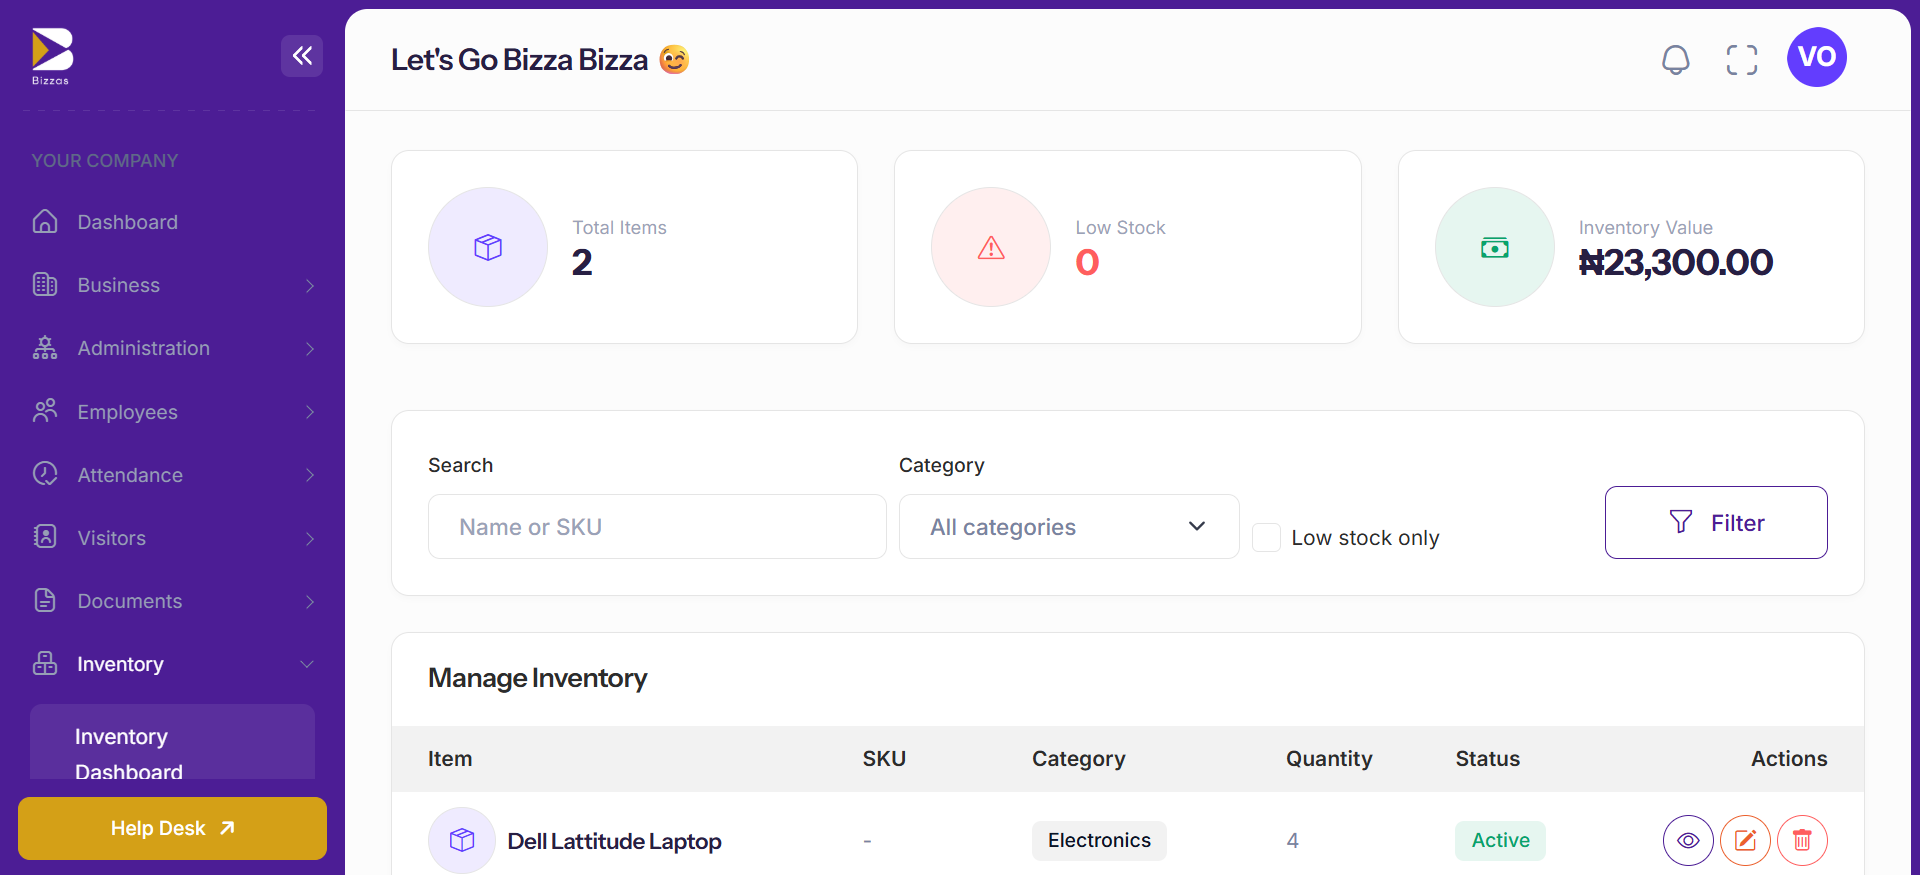Edit the Dell Lattitude Laptop item

pyautogui.click(x=1745, y=840)
